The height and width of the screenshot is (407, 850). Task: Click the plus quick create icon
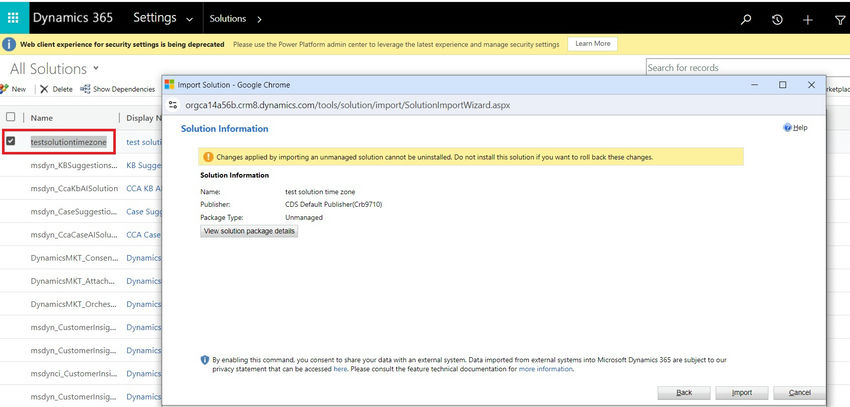point(808,20)
